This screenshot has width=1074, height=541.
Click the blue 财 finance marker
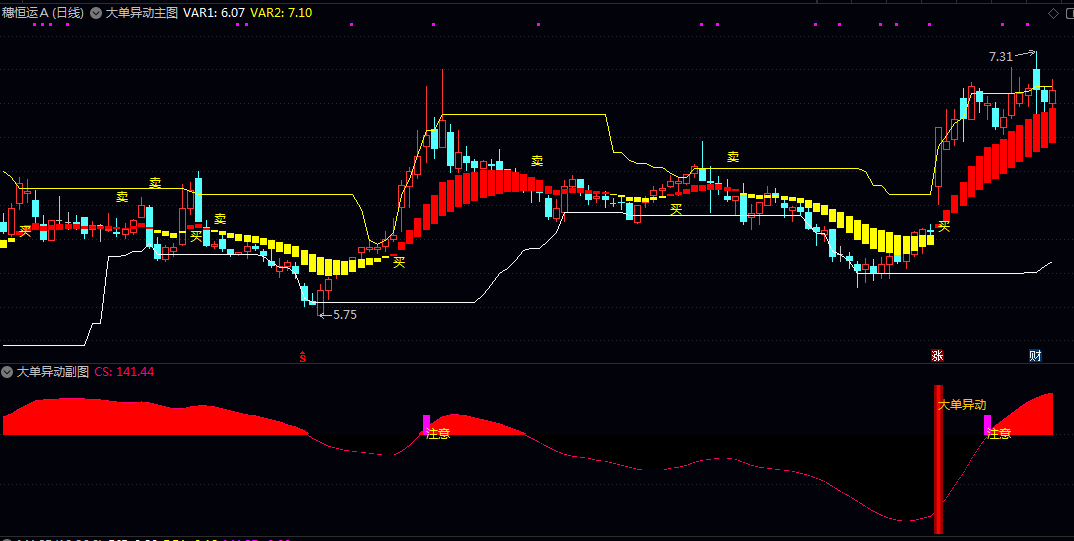click(x=1035, y=355)
